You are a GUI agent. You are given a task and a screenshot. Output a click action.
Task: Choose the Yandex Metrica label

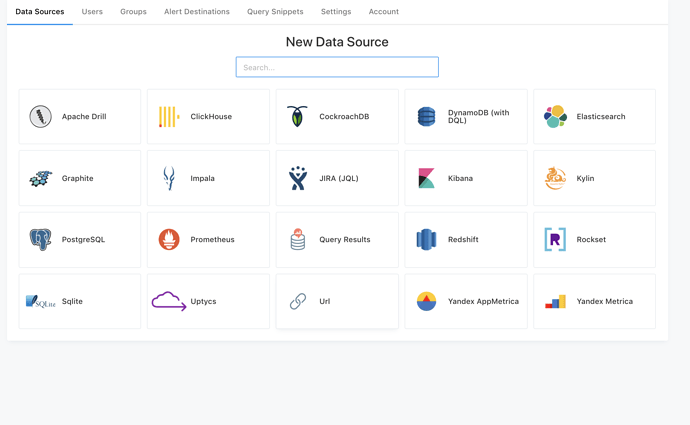pos(605,301)
